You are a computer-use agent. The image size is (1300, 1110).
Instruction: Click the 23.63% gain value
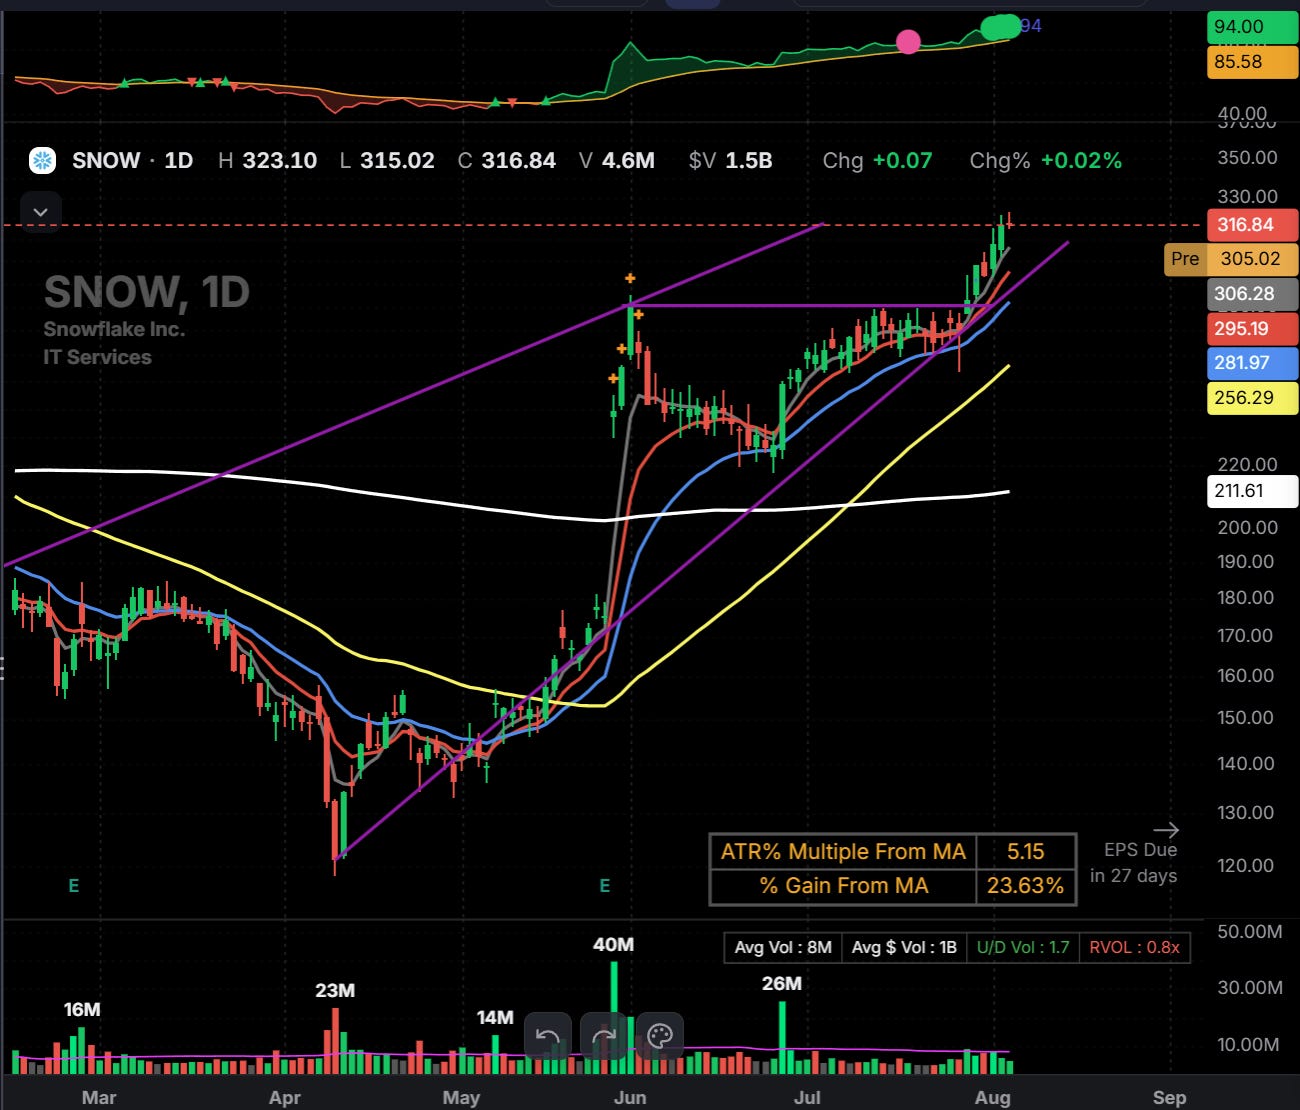1026,886
